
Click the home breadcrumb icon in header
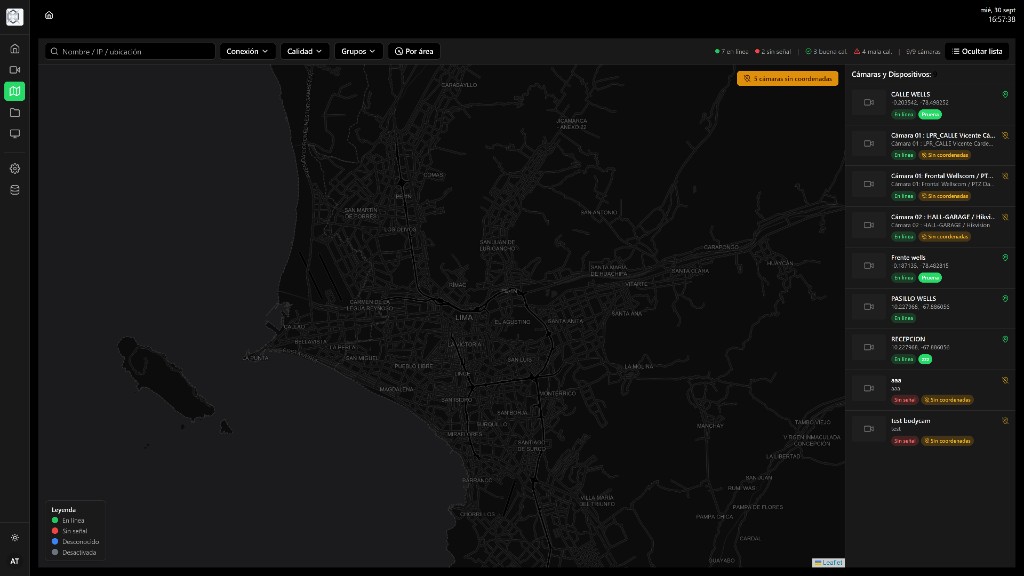click(49, 15)
